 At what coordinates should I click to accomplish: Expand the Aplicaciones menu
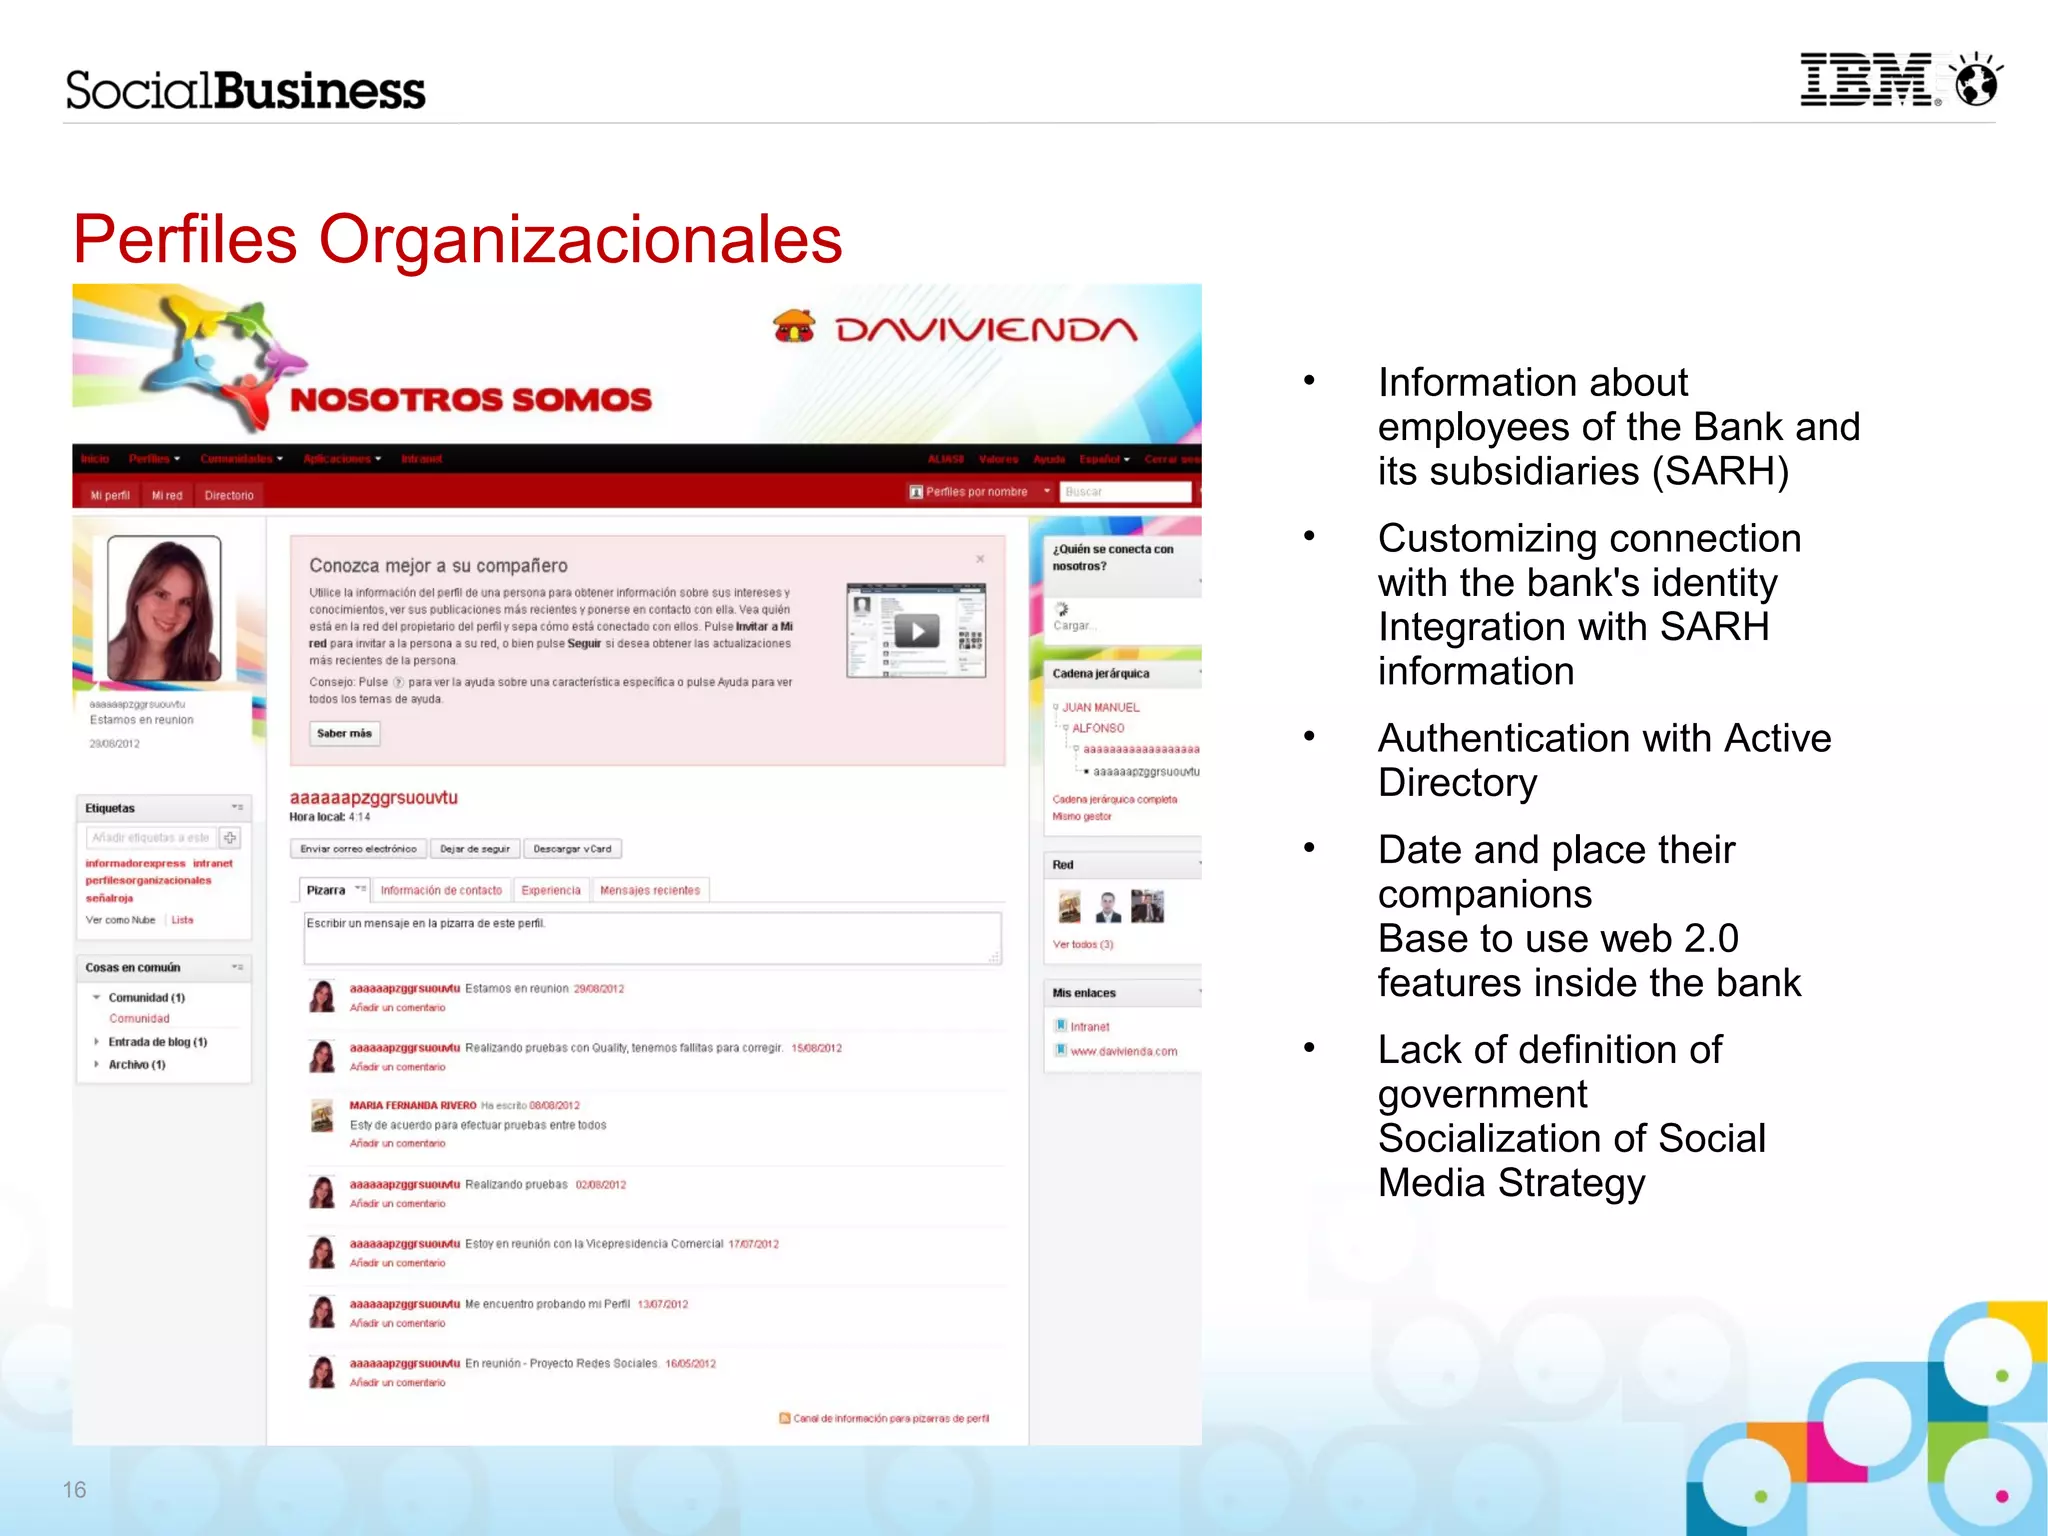(342, 459)
